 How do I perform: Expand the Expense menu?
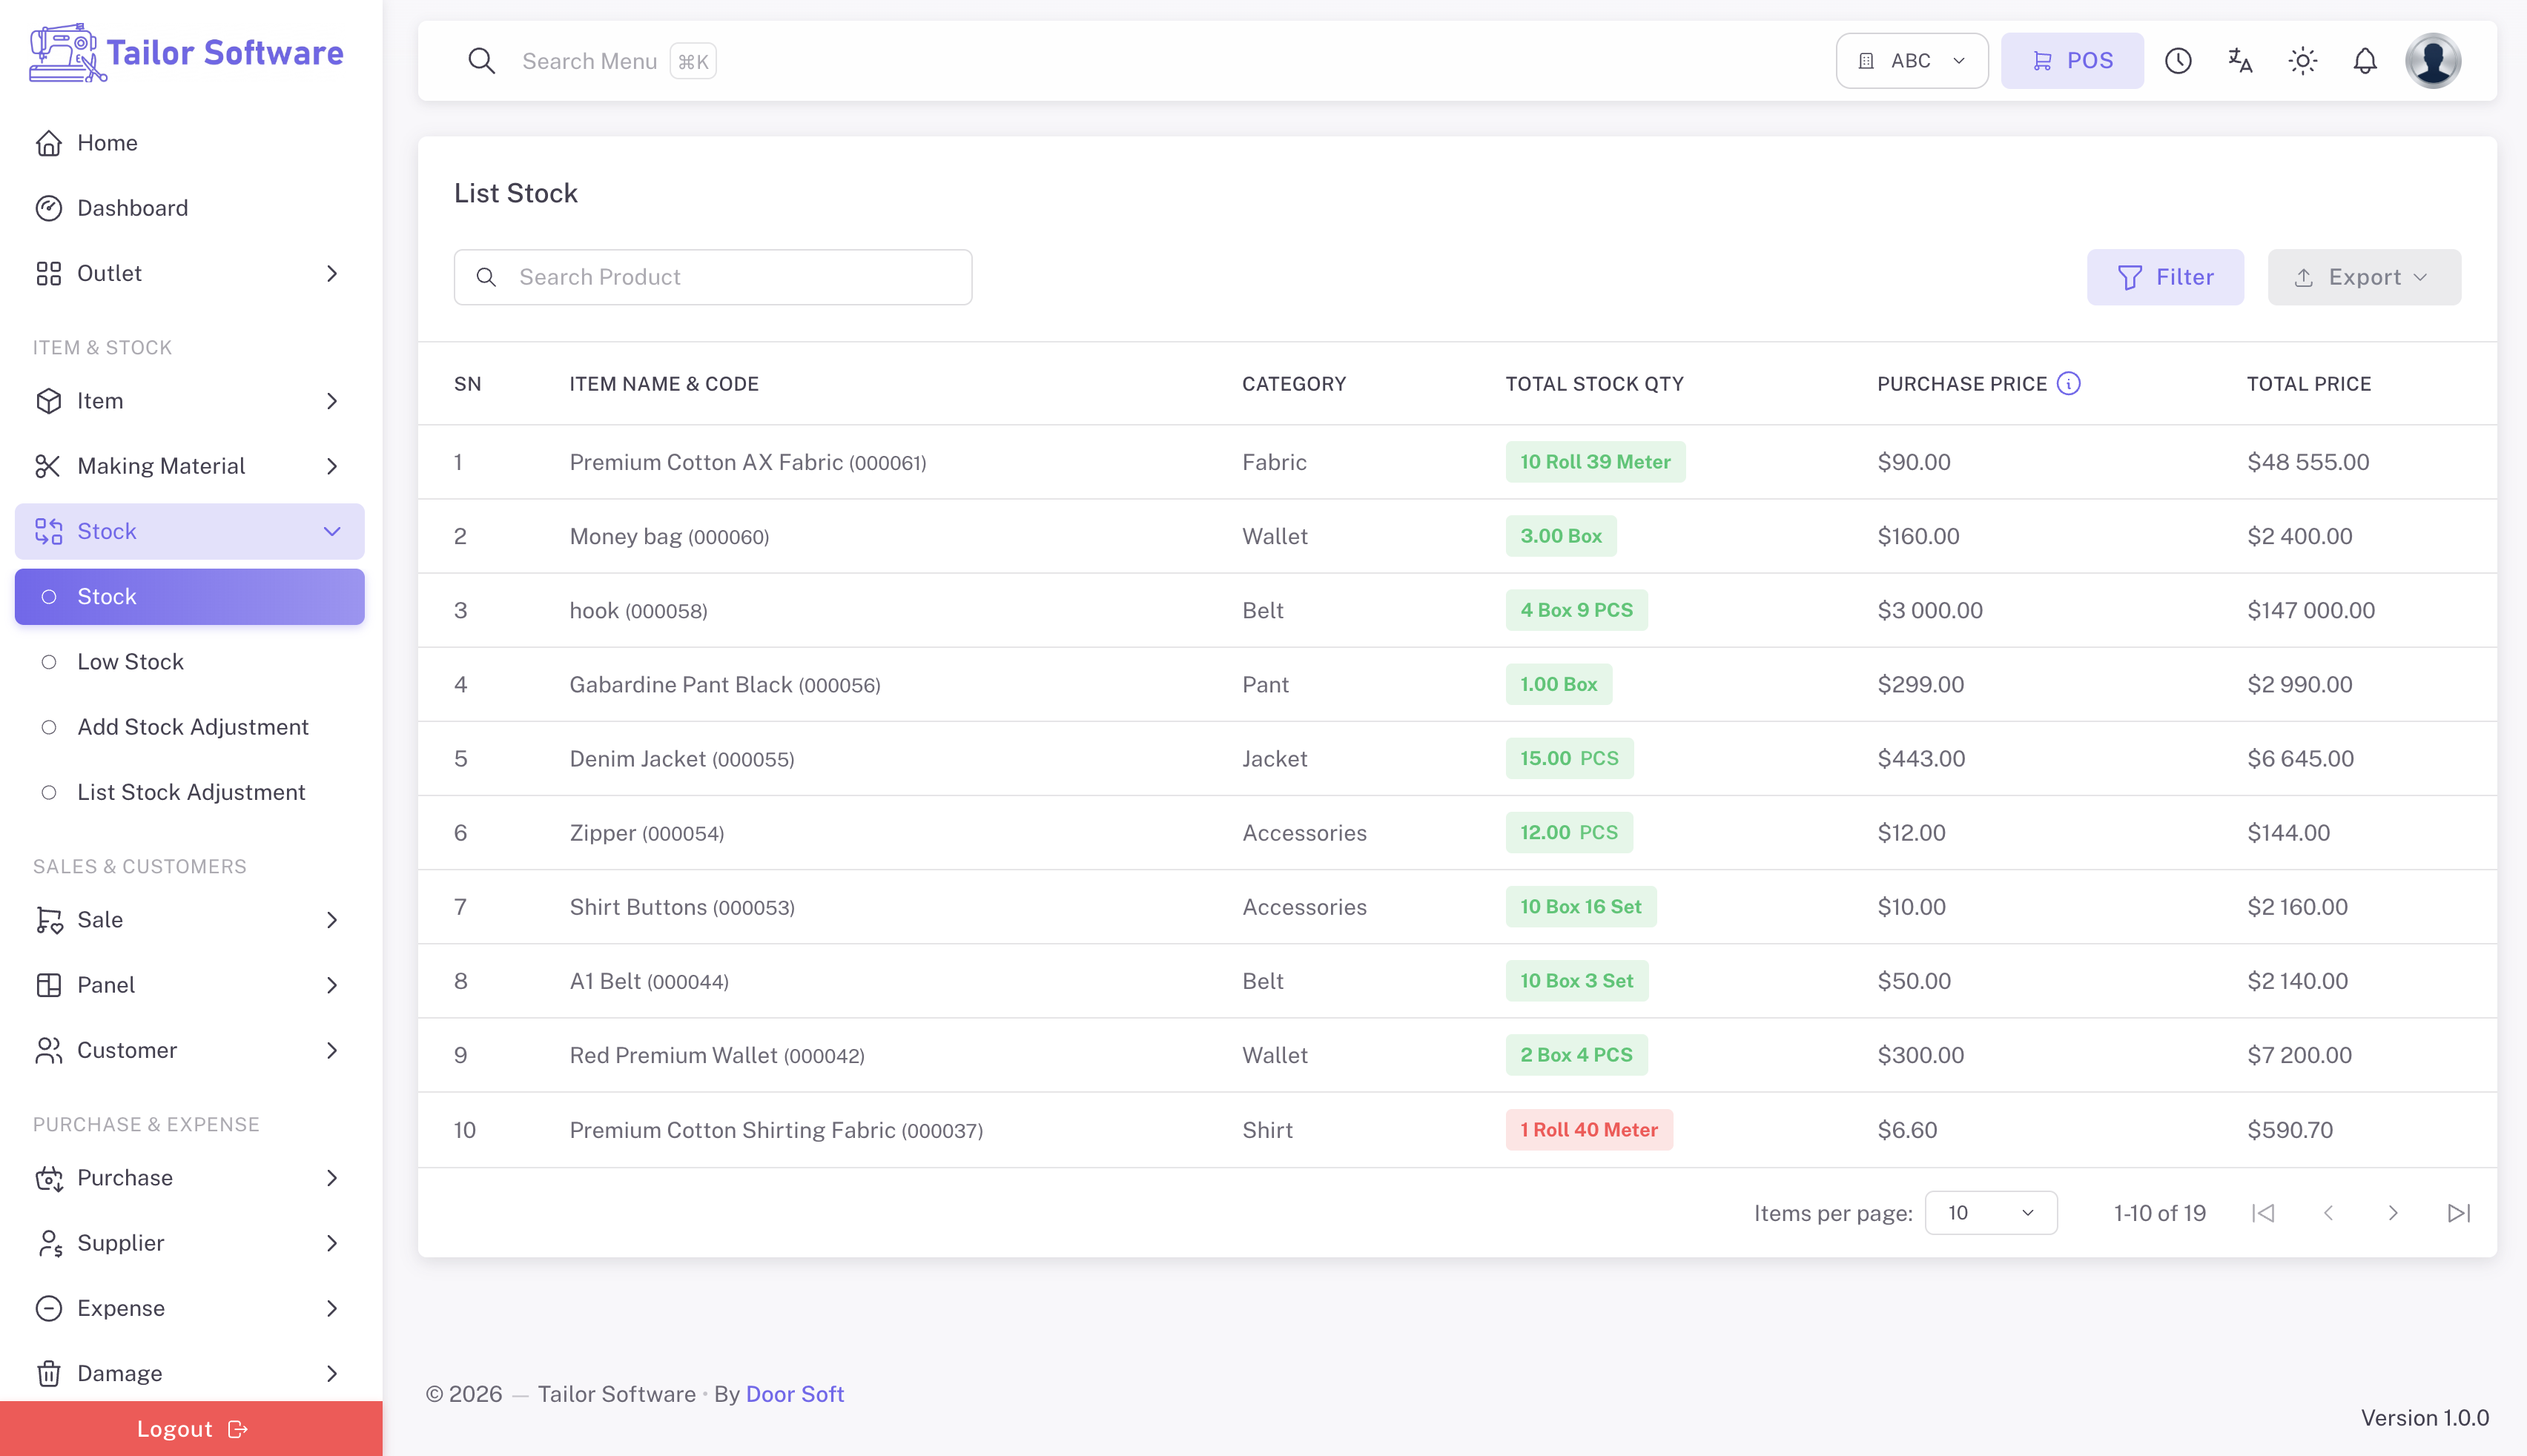189,1308
